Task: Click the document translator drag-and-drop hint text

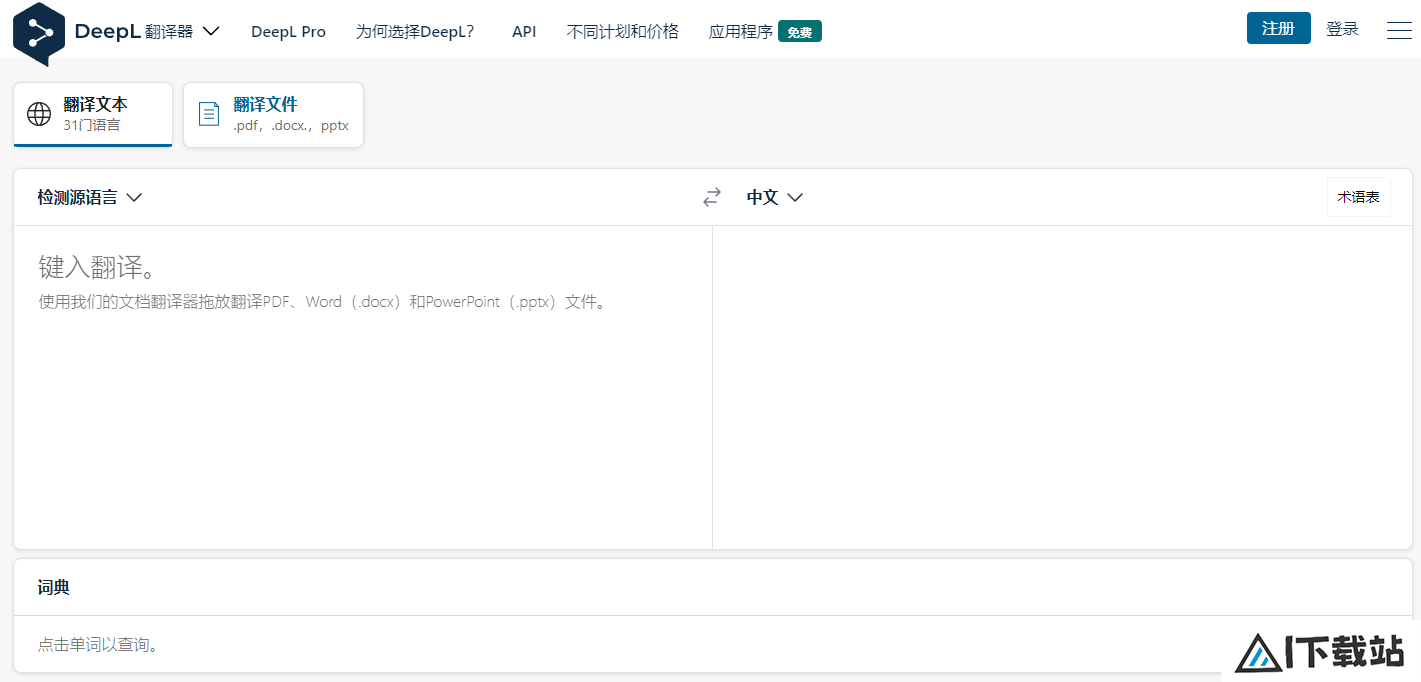Action: click(323, 302)
